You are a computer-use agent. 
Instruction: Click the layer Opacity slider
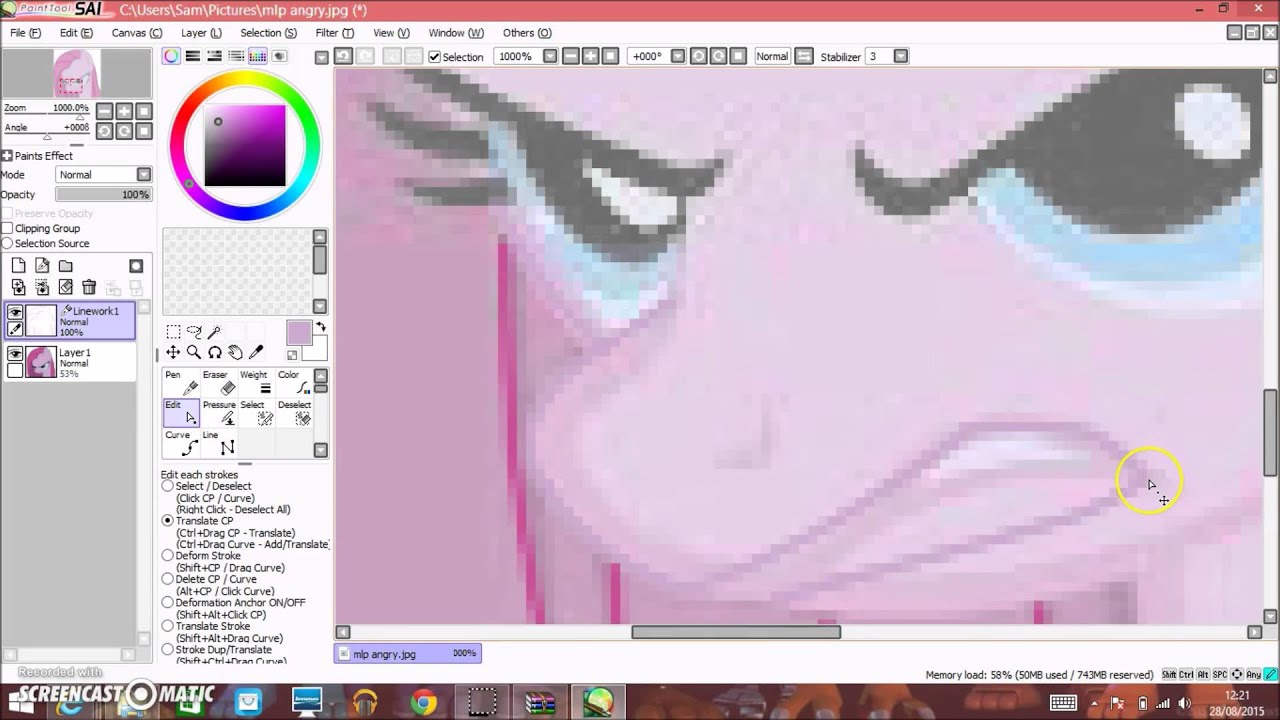pyautogui.click(x=103, y=195)
